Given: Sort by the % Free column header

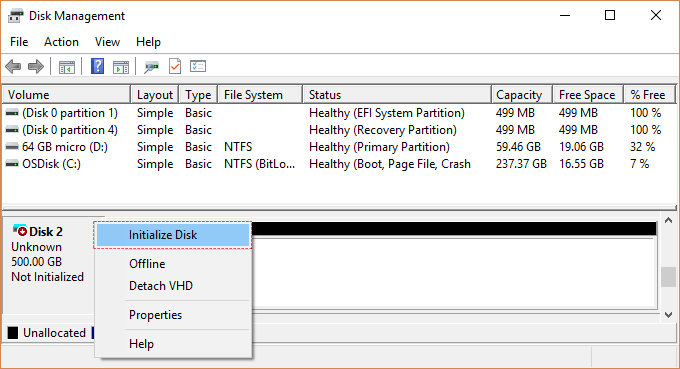Looking at the screenshot, I should [650, 95].
